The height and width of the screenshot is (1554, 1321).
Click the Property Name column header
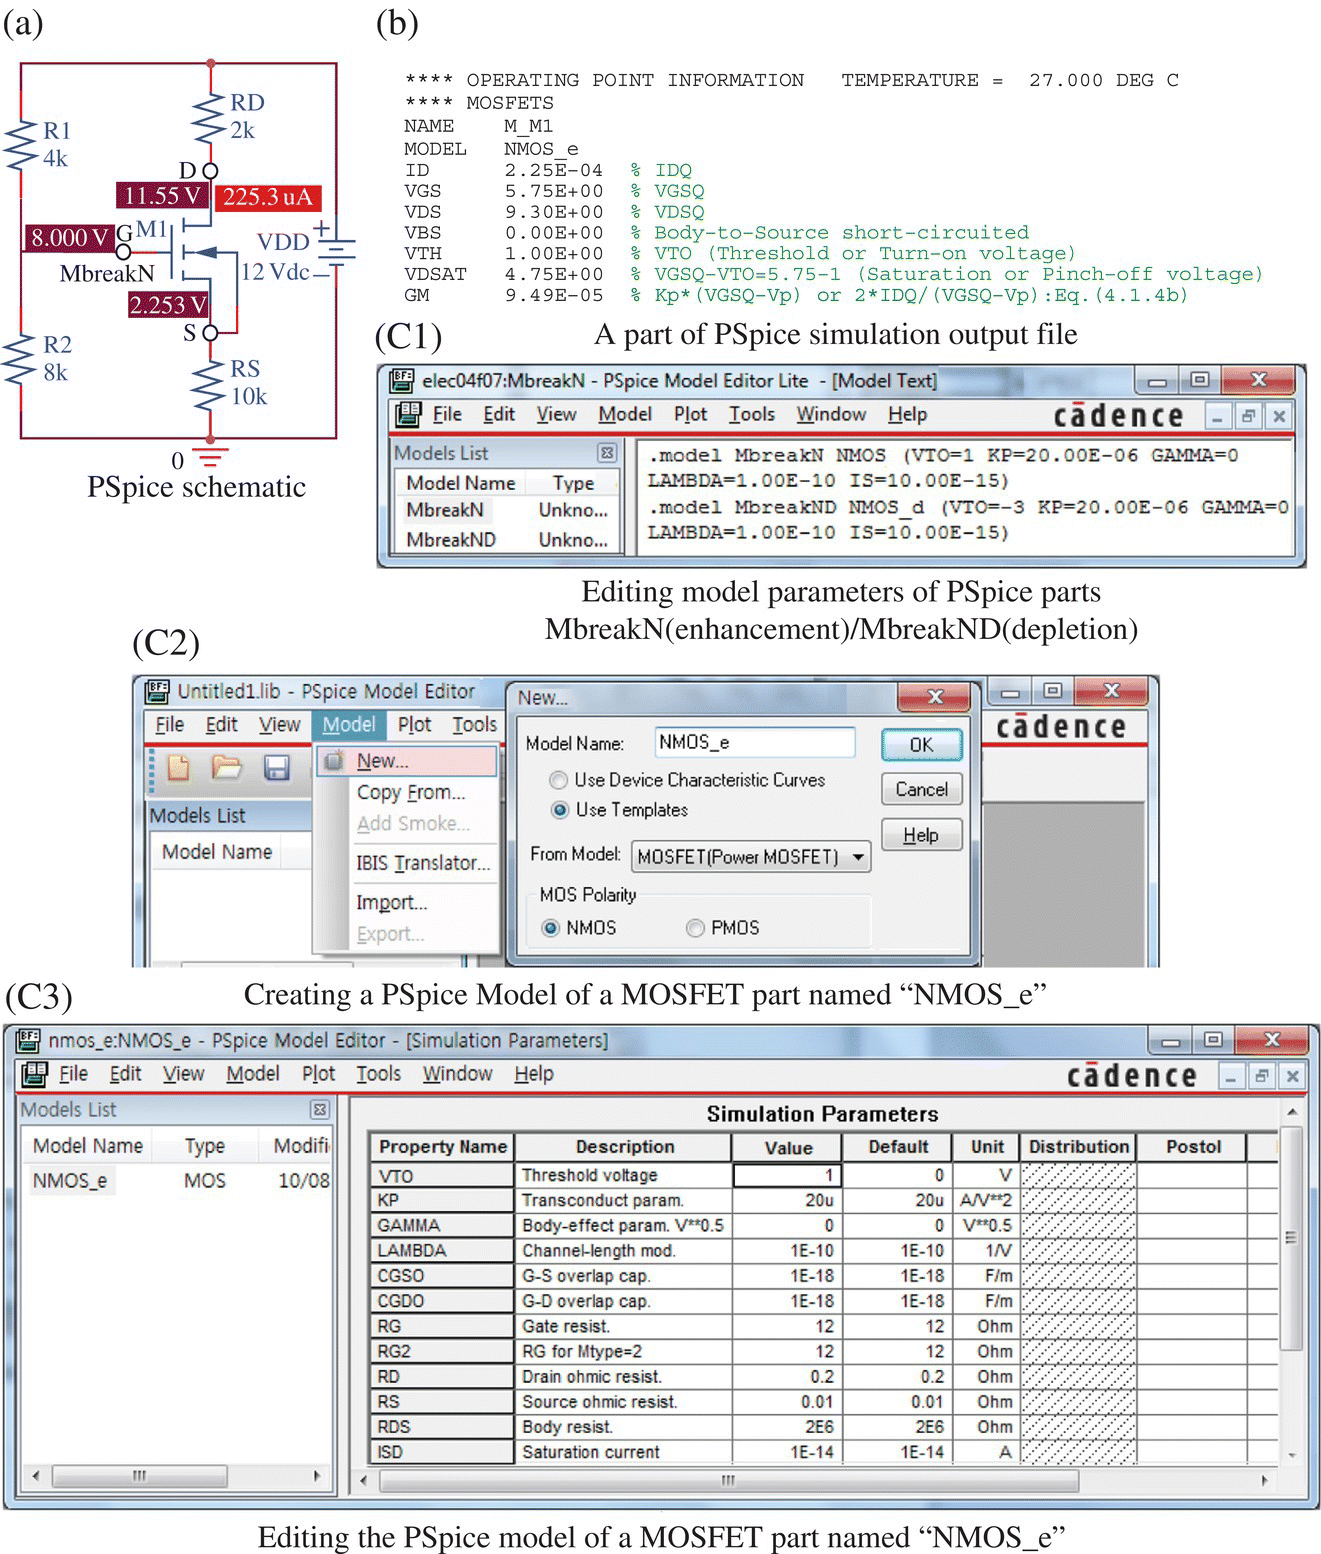click(x=442, y=1147)
